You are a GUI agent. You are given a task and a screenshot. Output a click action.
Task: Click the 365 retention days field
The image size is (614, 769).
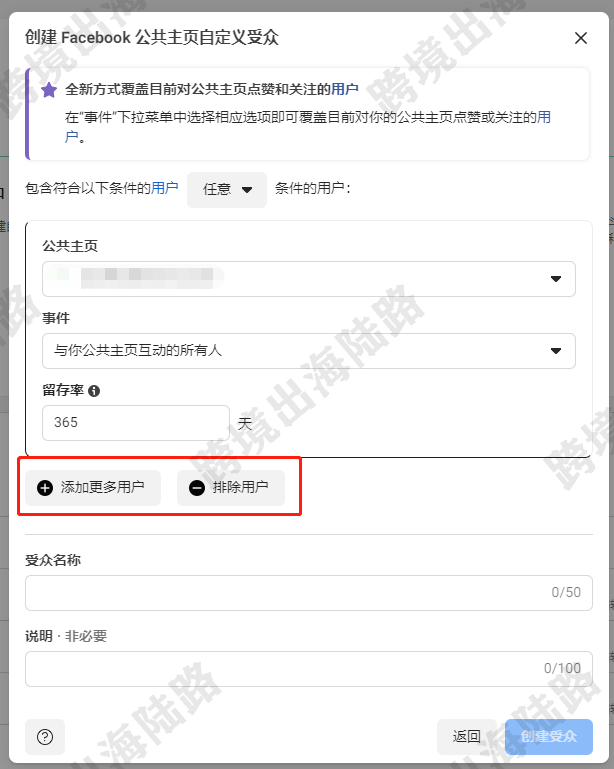[x=136, y=423]
